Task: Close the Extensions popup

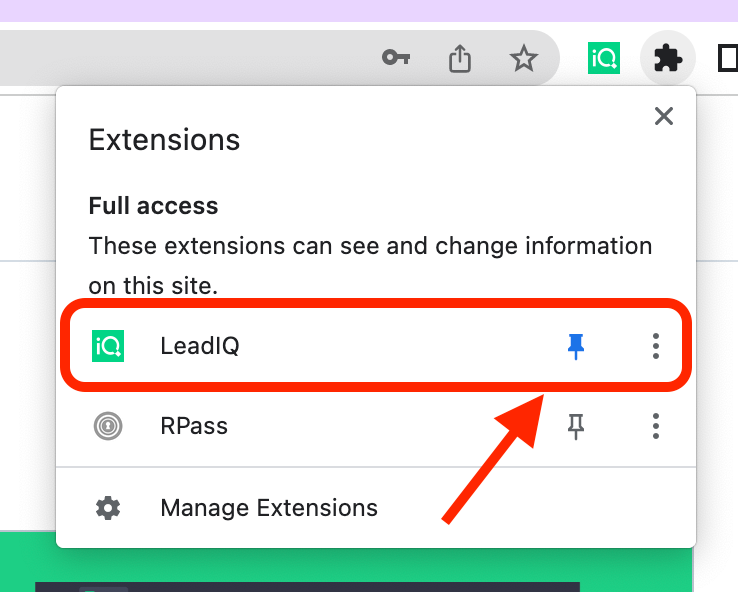Action: (x=663, y=116)
